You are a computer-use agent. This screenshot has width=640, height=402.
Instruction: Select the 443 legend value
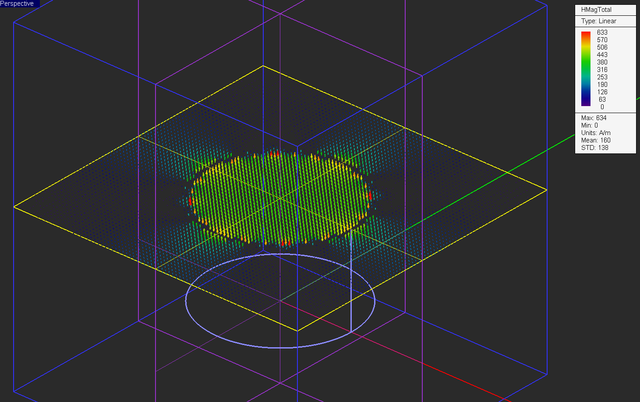[602, 55]
